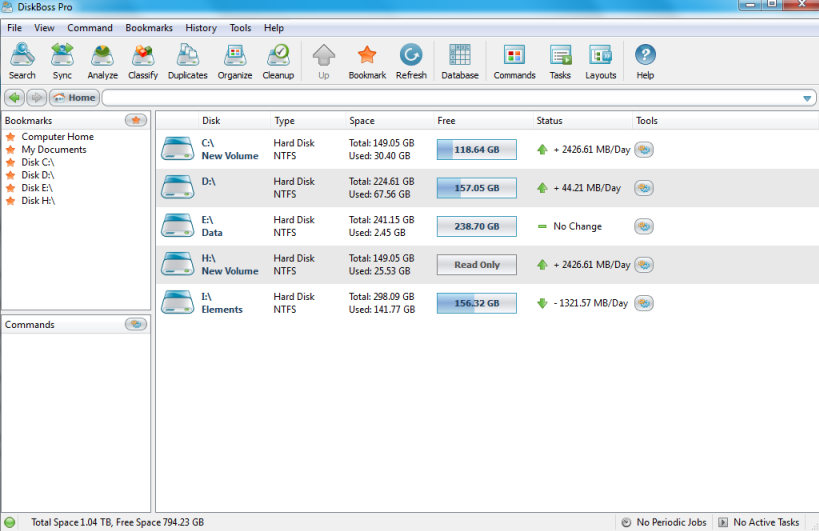Start the Duplicates finder
The image size is (819, 531).
pos(188,62)
